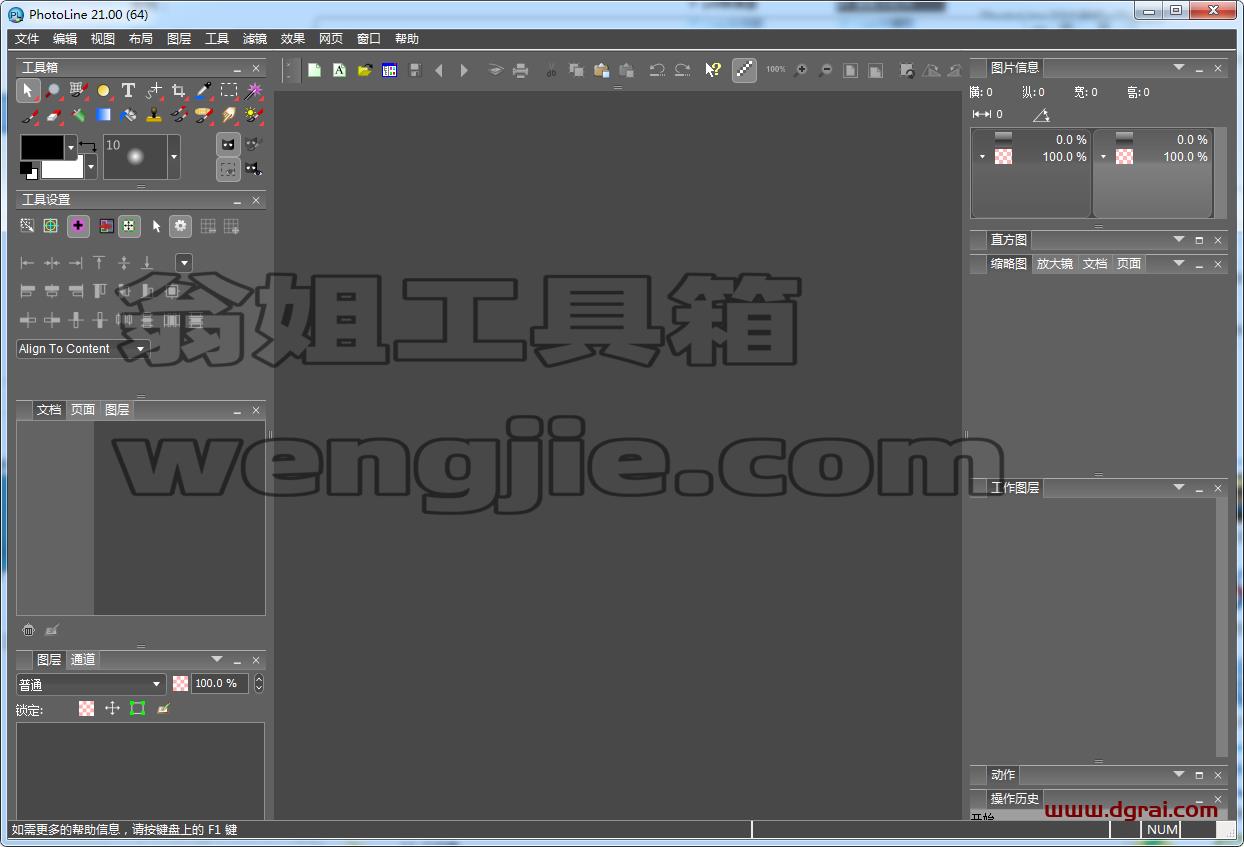Click the align top edges button
The height and width of the screenshot is (847, 1244).
point(99,263)
